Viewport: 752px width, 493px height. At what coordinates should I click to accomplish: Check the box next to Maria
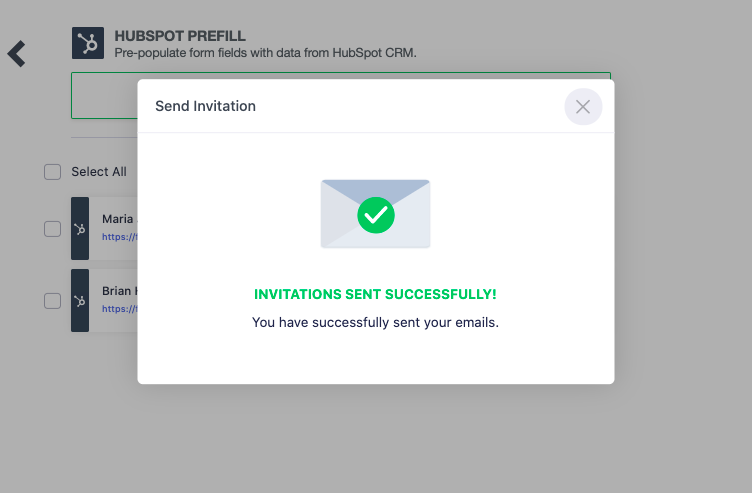(x=52, y=229)
